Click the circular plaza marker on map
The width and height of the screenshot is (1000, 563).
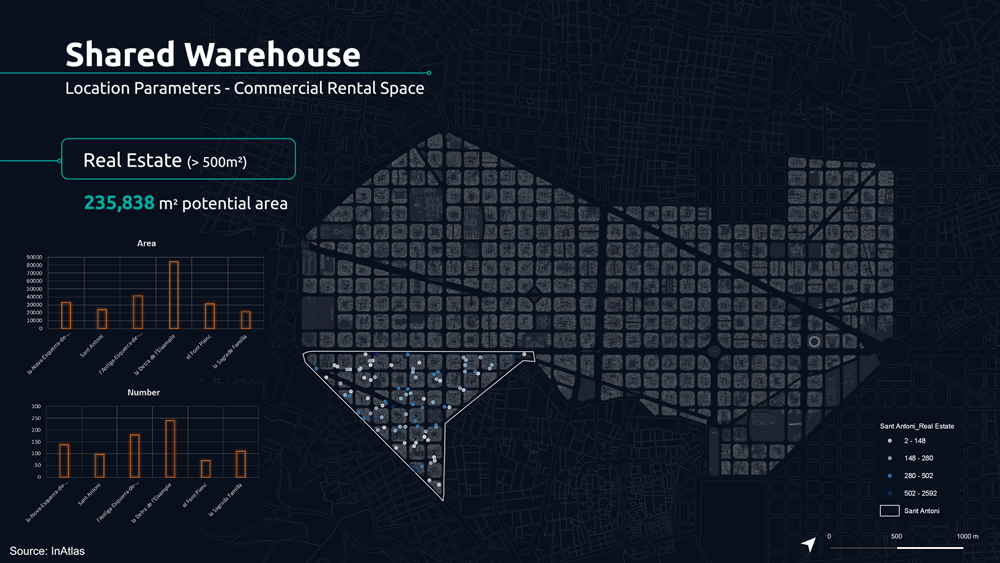tap(813, 342)
